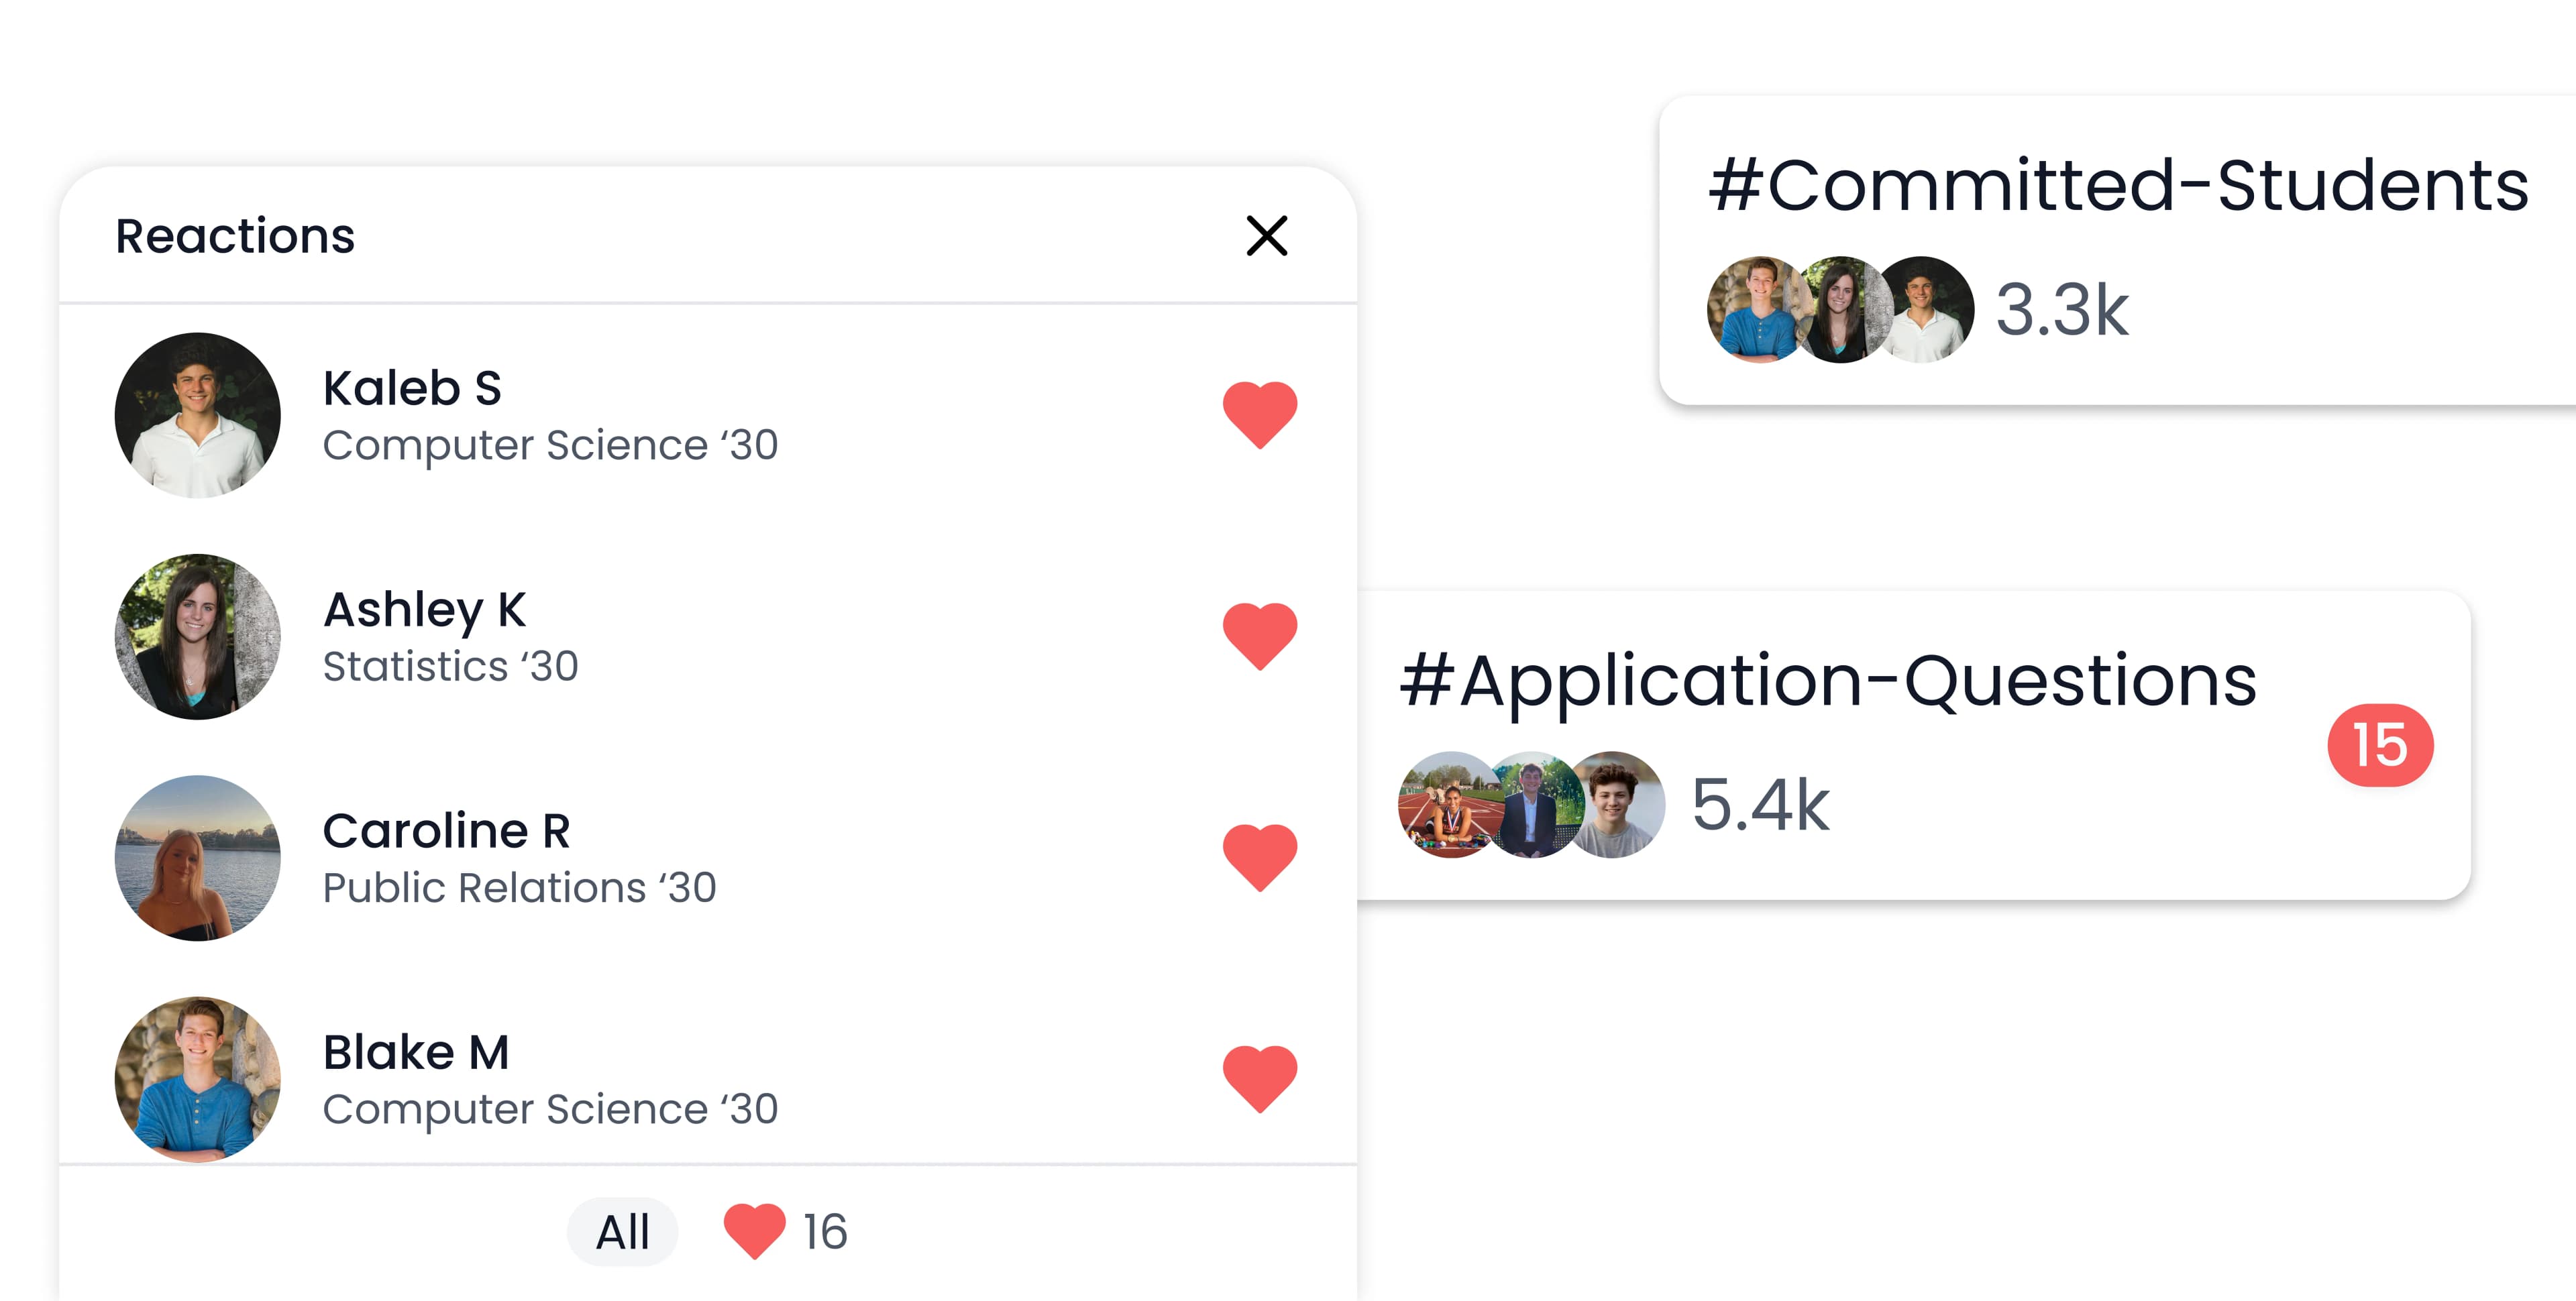Click the heart icon beside Caroline R
Image resolution: width=2576 pixels, height=1301 pixels.
pos(1260,857)
